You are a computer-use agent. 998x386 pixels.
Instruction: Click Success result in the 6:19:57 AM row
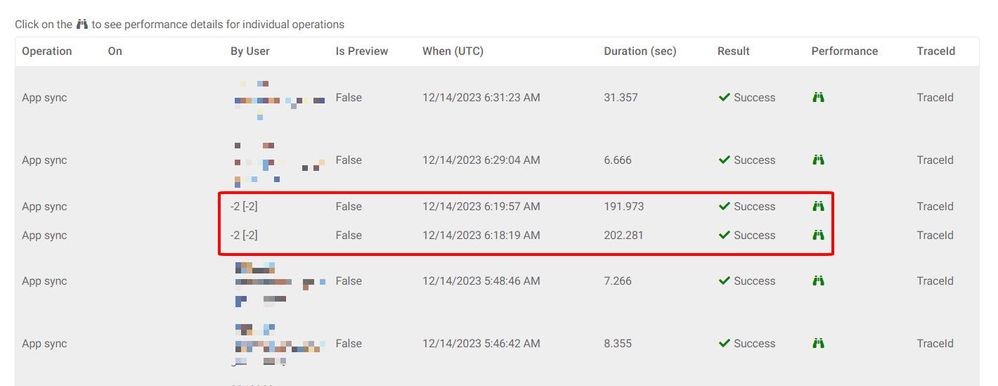coord(747,206)
